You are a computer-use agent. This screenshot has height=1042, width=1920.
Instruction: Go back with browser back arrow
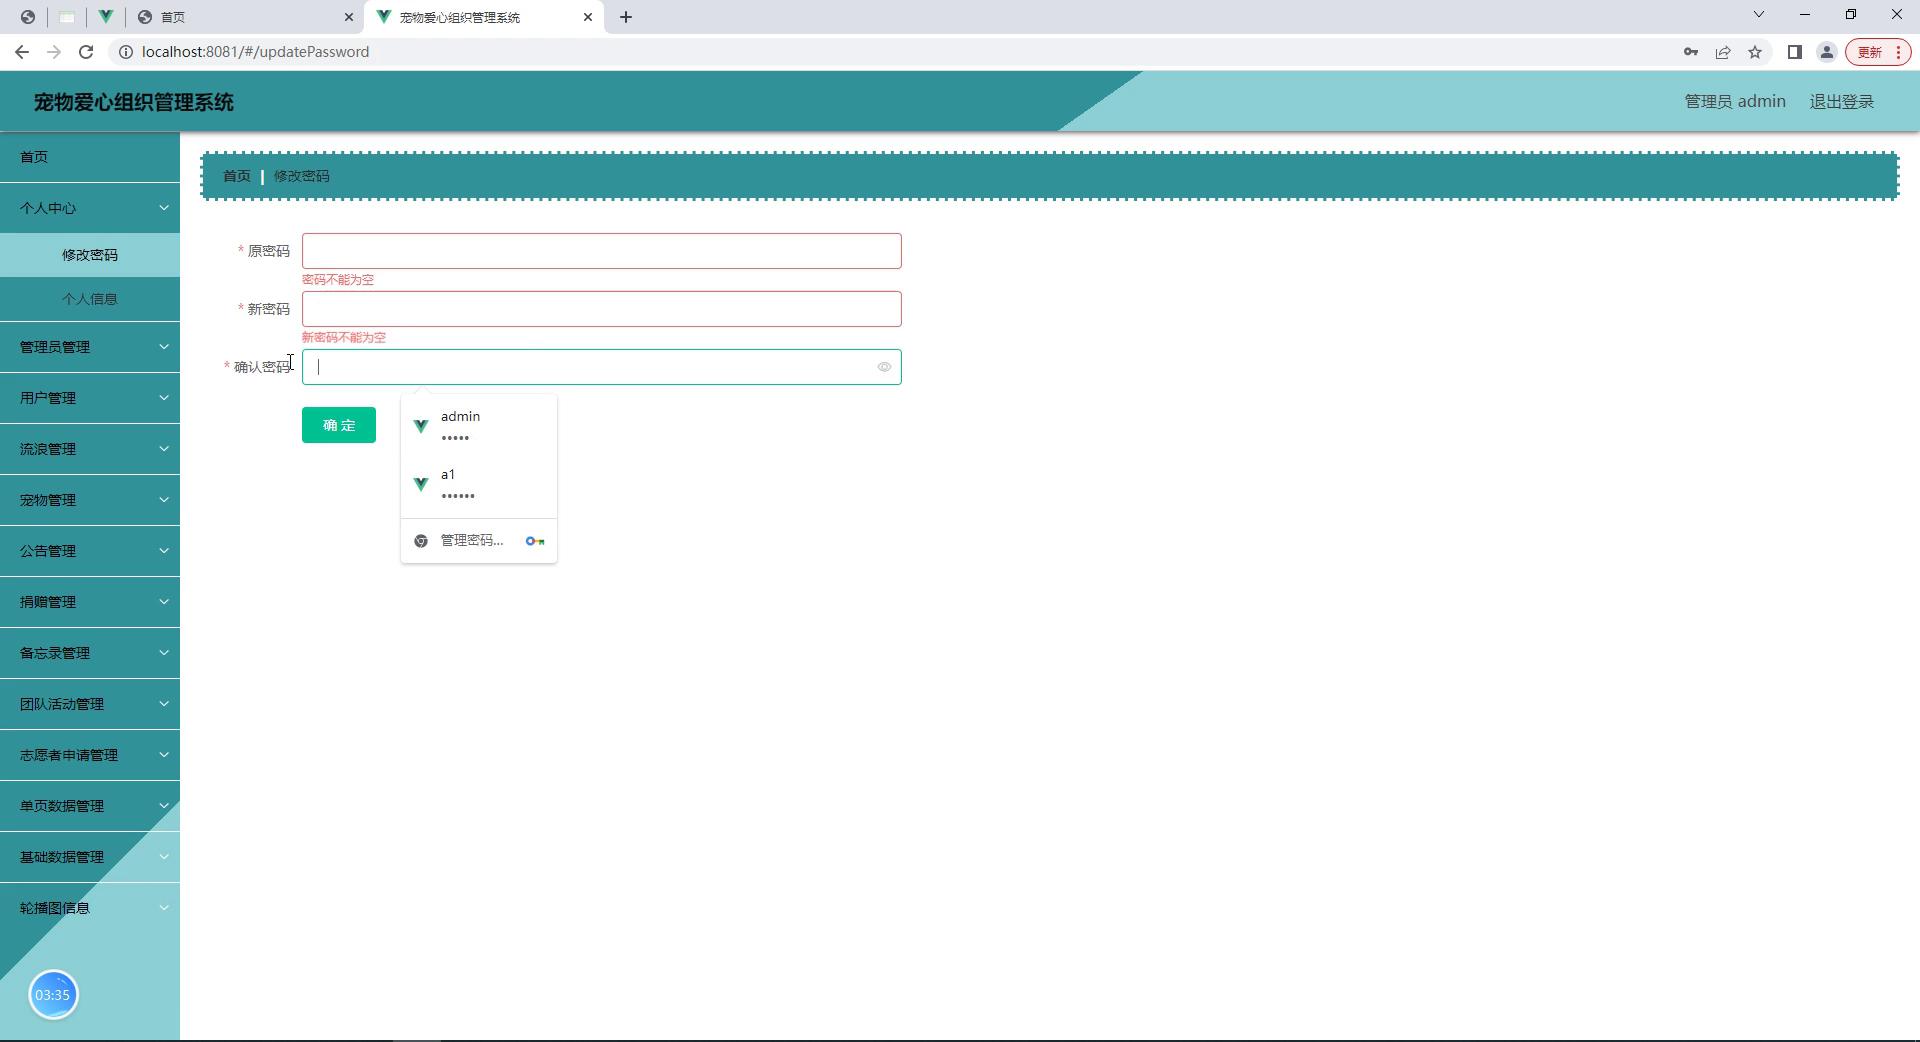[x=22, y=52]
